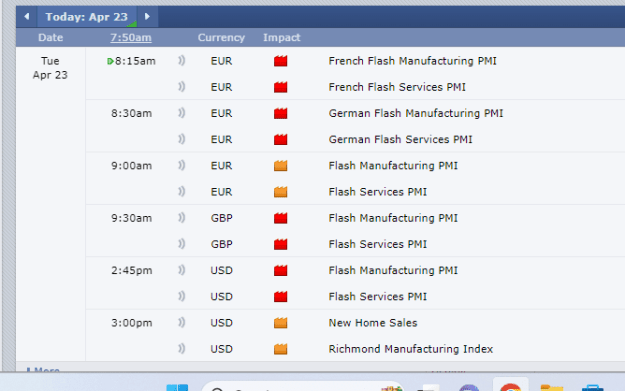Screen dimensions: 625x391
Task: Click orange impact icon for EUR Flash Manufacturing PMI
Action: [x=281, y=165]
